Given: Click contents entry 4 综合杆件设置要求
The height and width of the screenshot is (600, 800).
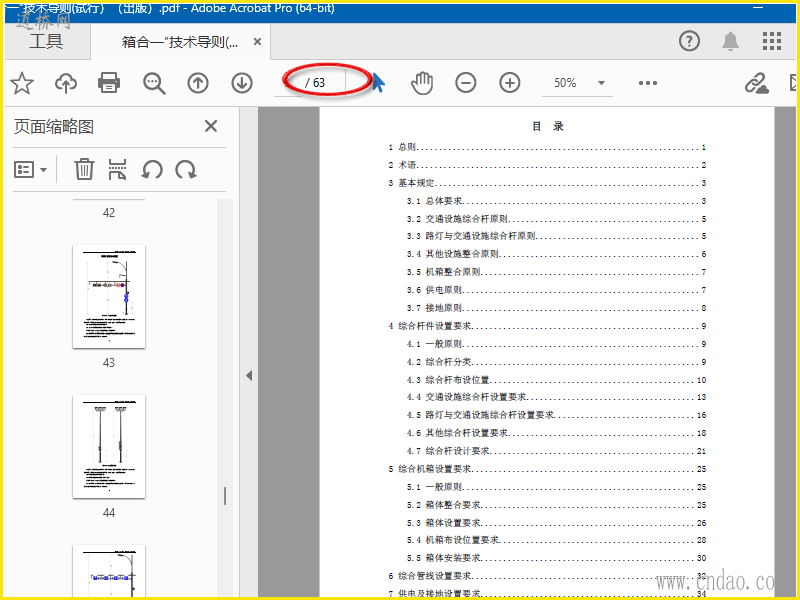Looking at the screenshot, I should (546, 326).
